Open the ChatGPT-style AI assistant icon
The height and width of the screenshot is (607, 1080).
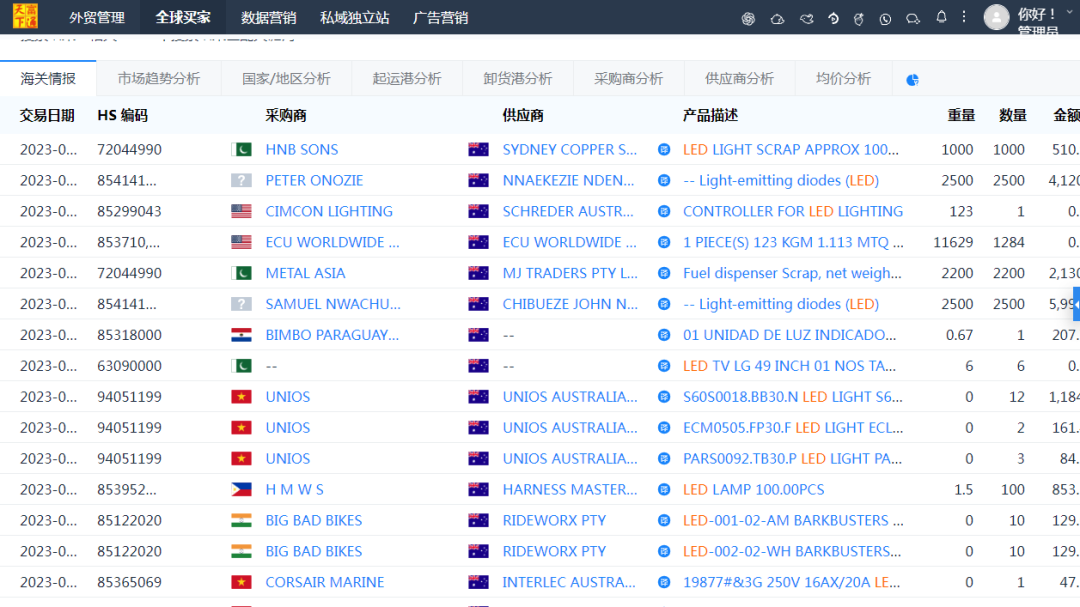748,19
